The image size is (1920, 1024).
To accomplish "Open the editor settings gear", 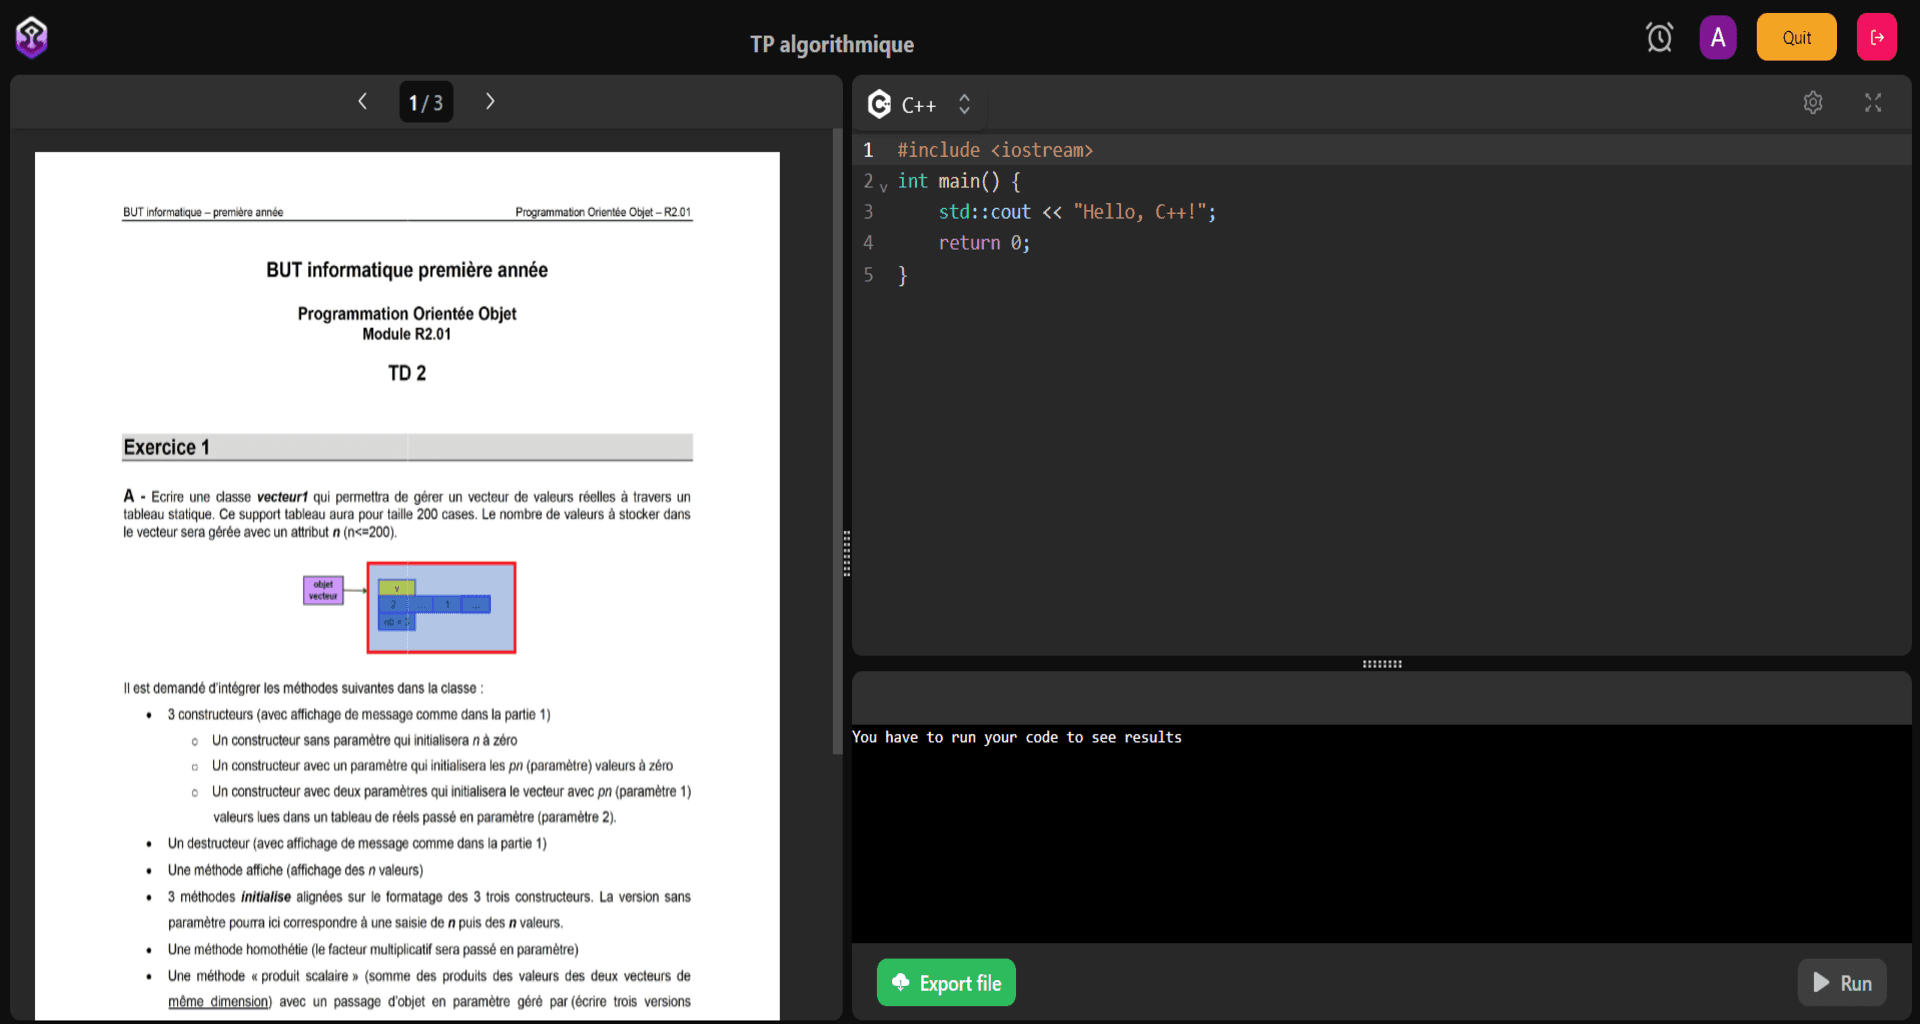I will pyautogui.click(x=1813, y=102).
